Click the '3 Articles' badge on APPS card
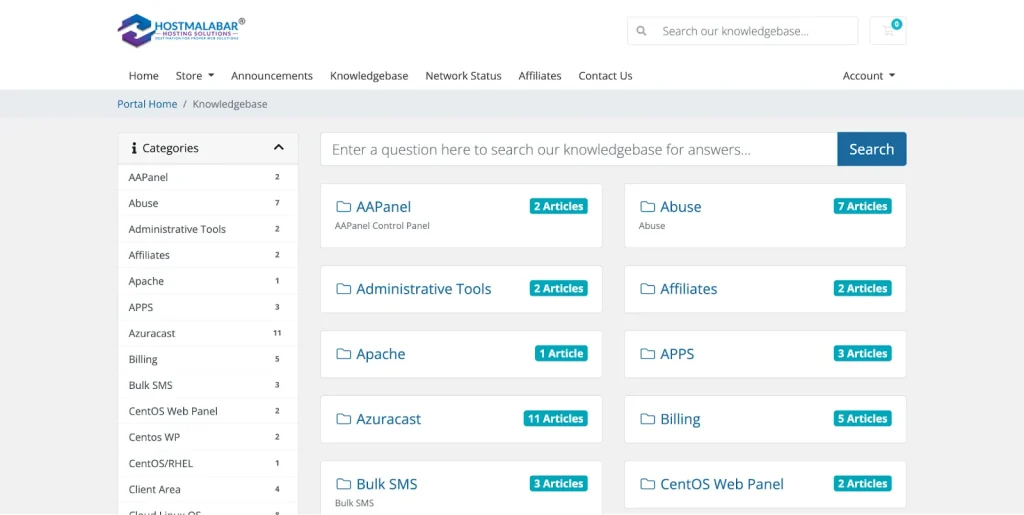The width and height of the screenshot is (1024, 515). point(863,353)
